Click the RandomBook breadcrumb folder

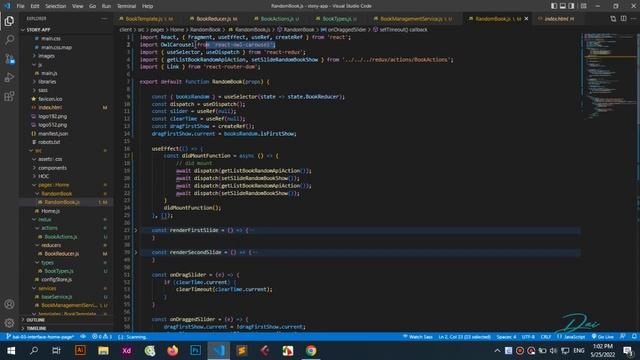[x=205, y=30]
